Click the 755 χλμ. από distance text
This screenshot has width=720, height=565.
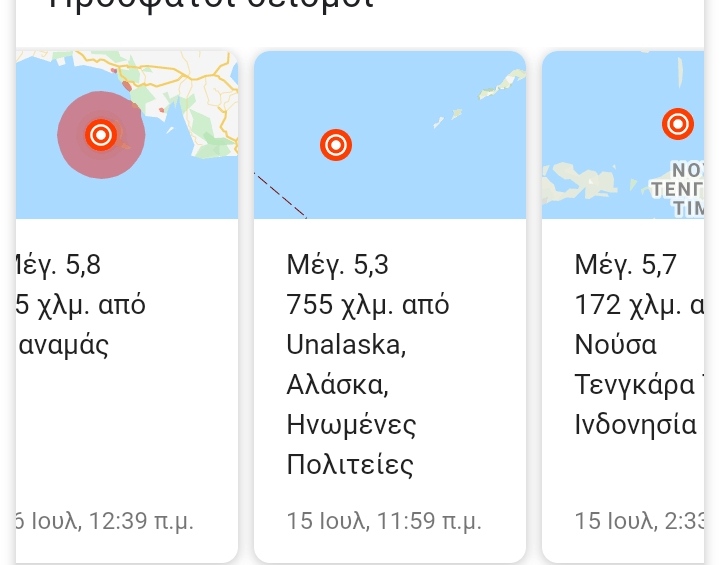pyautogui.click(x=368, y=305)
